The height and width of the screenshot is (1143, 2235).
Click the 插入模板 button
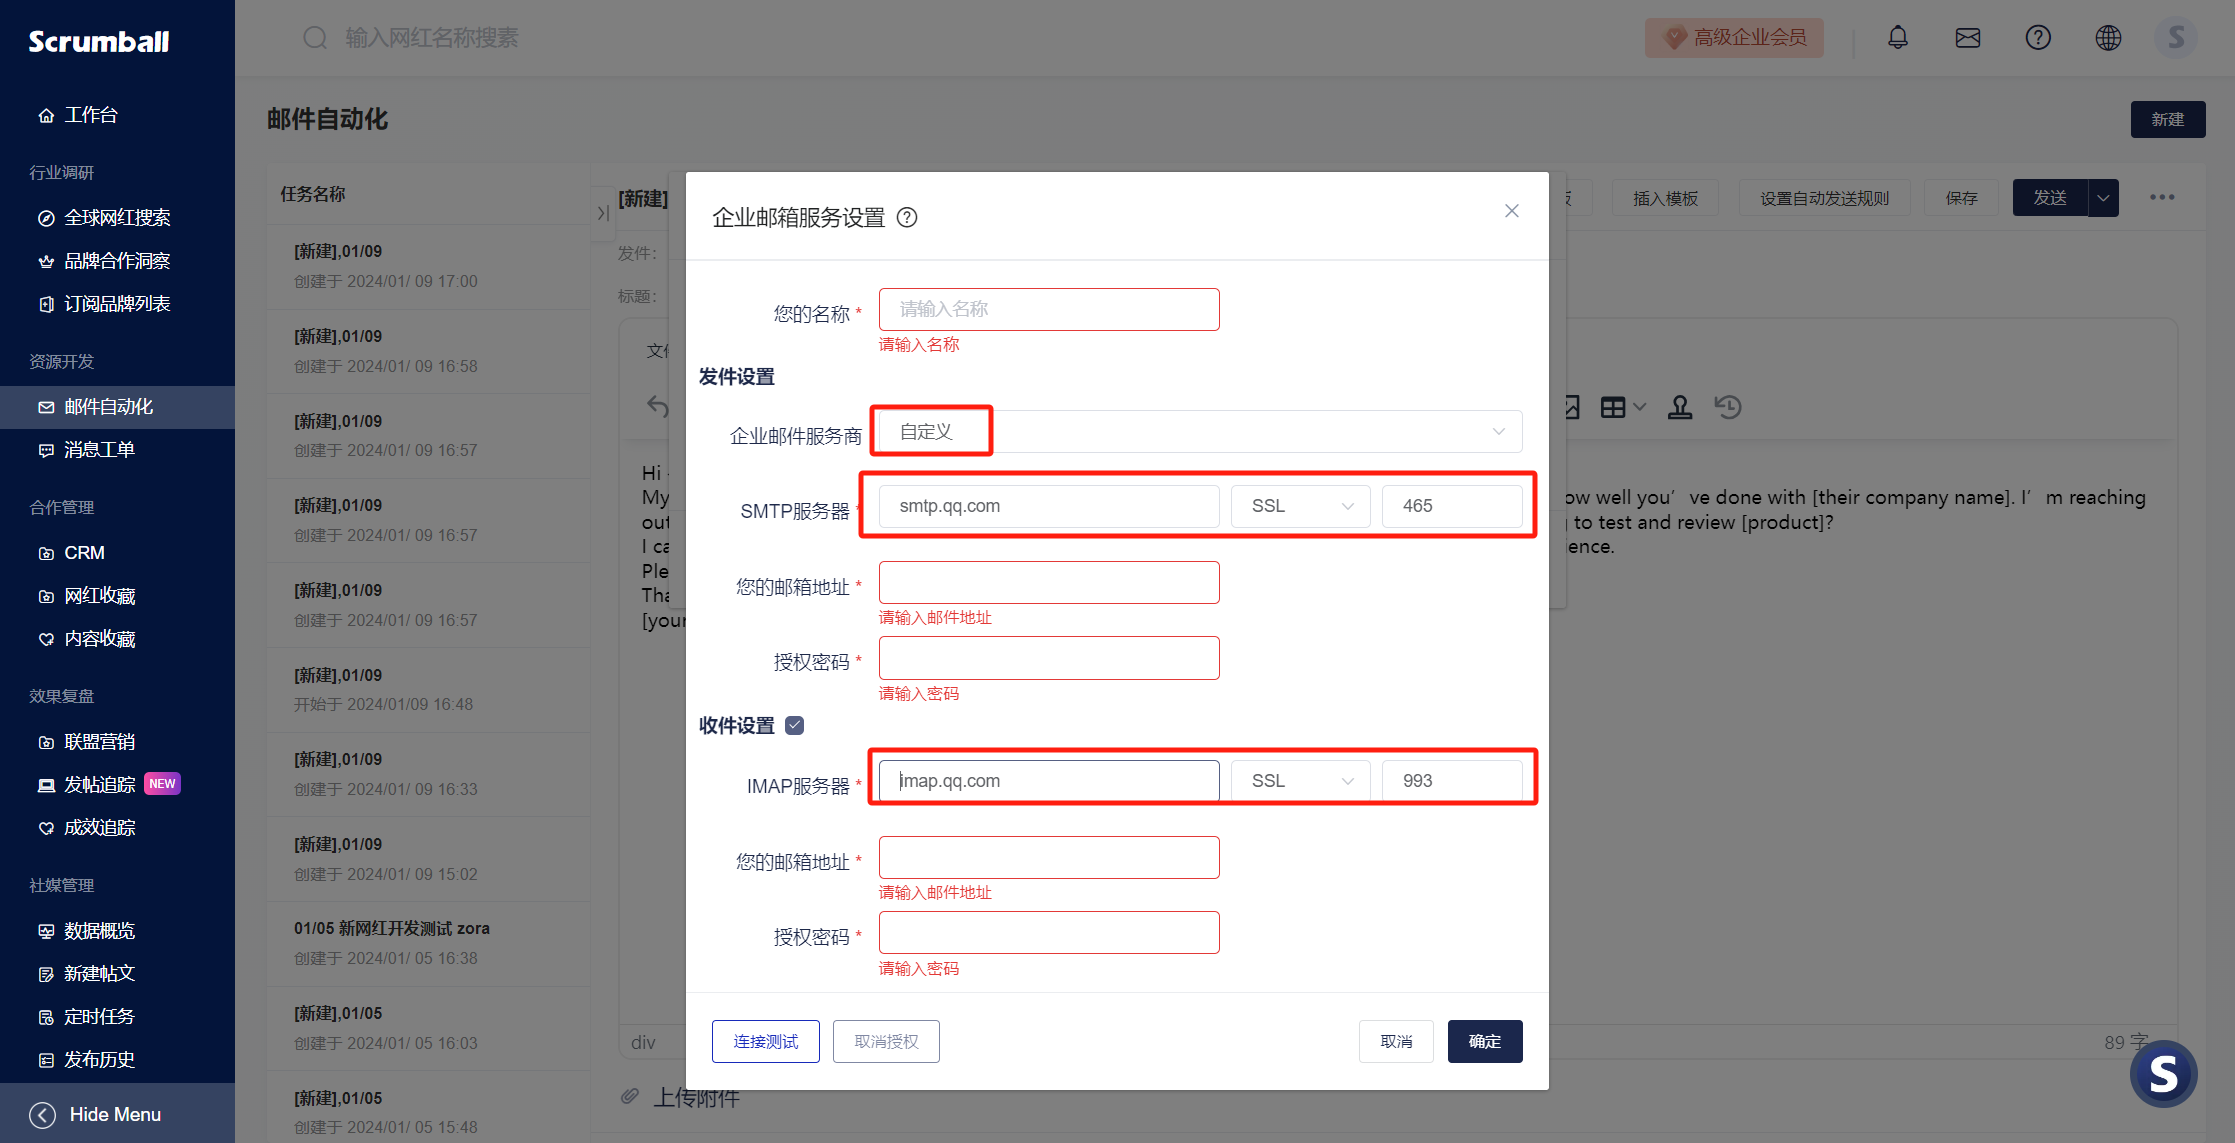click(x=1665, y=198)
